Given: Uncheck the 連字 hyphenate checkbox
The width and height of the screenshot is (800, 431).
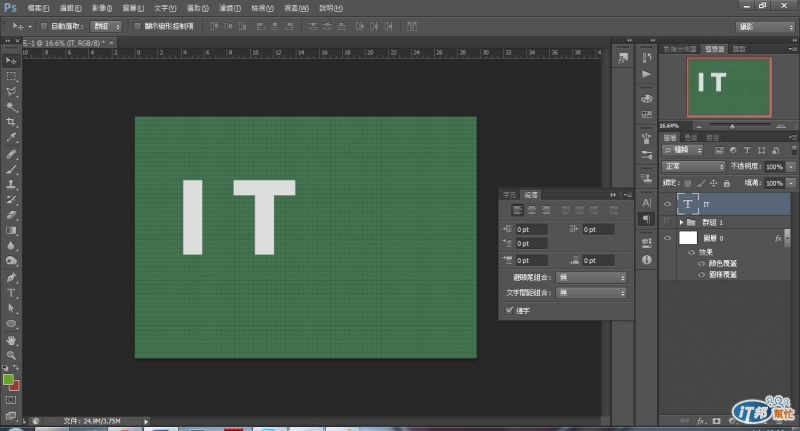Looking at the screenshot, I should click(x=510, y=310).
